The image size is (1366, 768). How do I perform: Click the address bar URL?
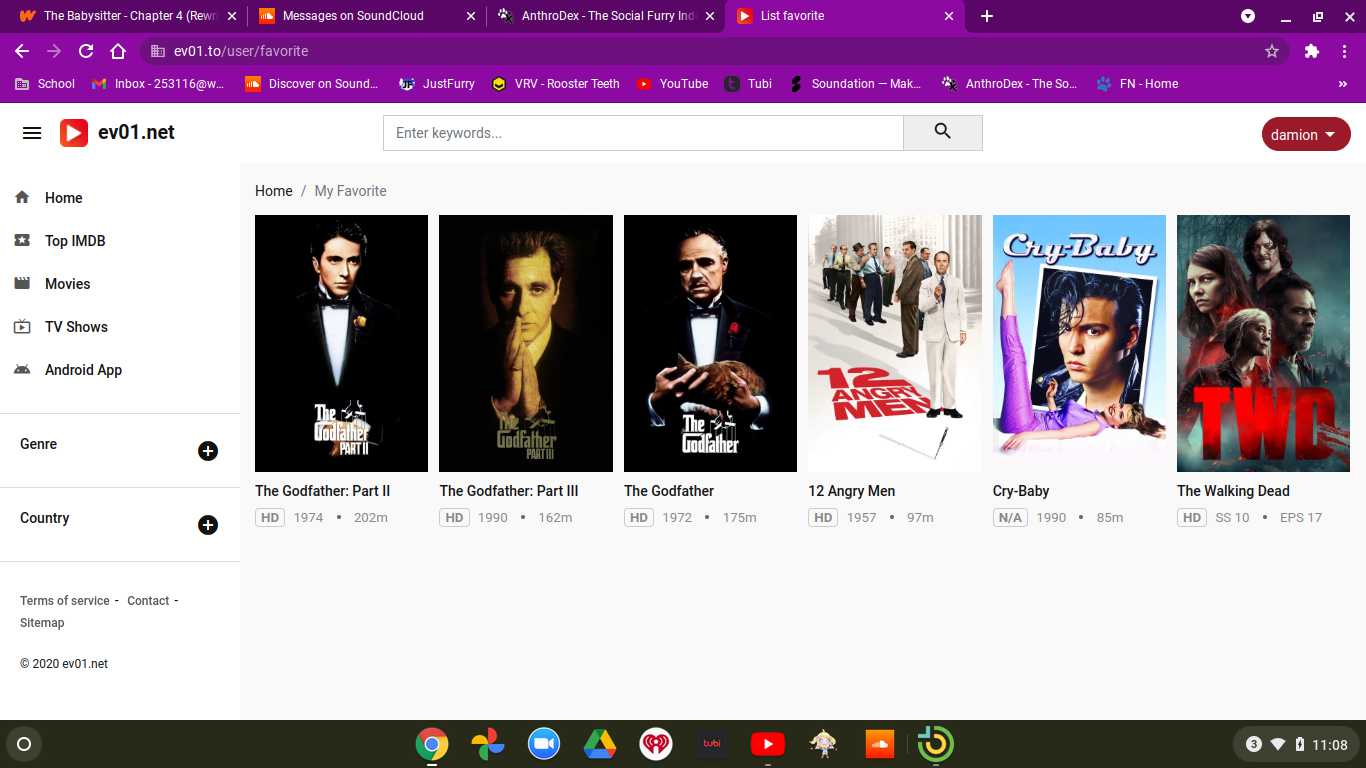coord(241,51)
